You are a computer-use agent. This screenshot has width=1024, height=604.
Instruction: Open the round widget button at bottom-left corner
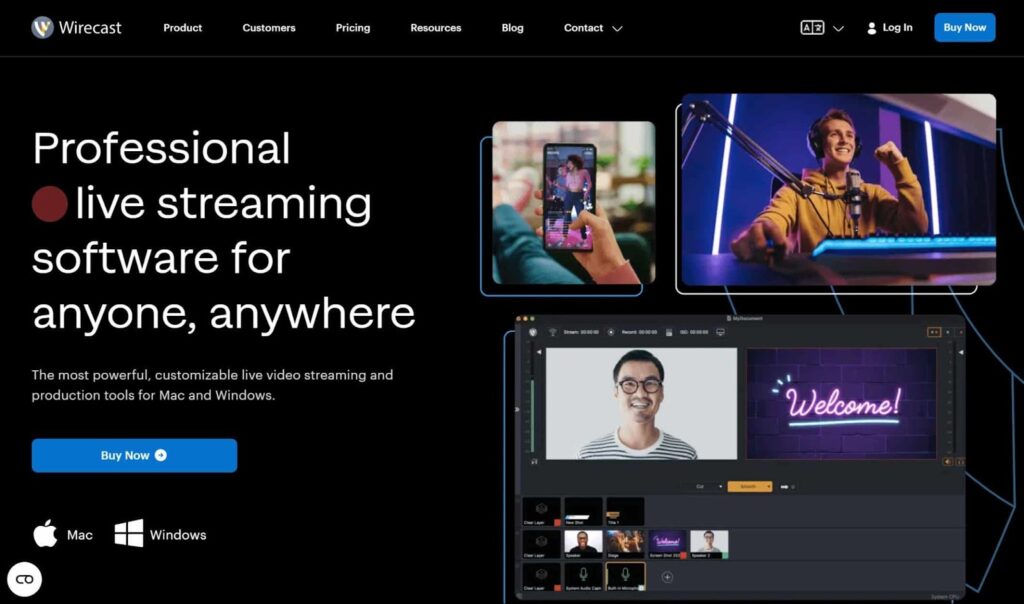[x=25, y=579]
